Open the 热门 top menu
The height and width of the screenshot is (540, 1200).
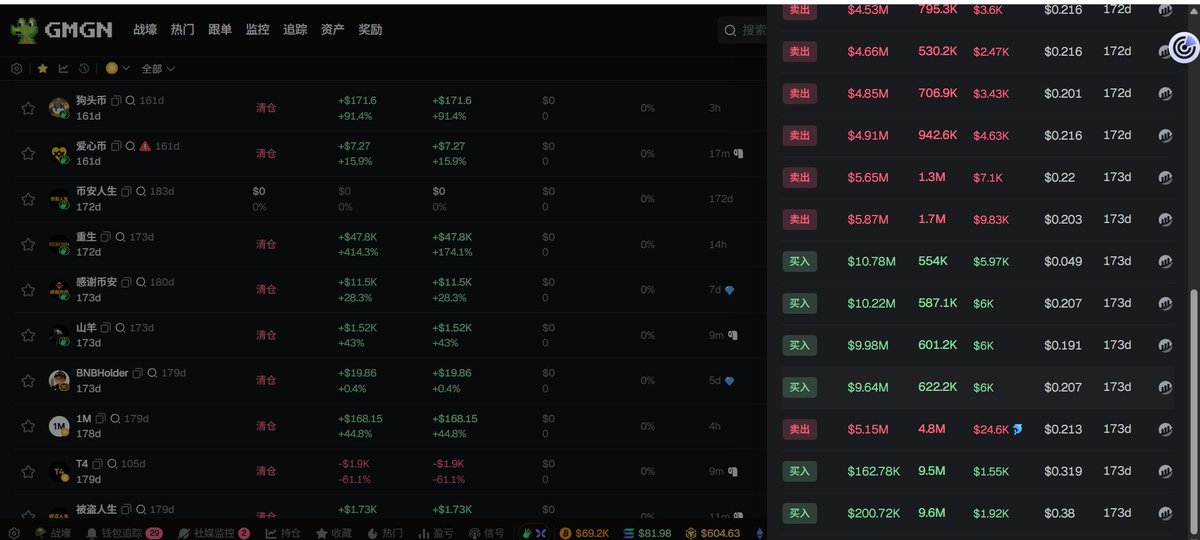tap(183, 30)
